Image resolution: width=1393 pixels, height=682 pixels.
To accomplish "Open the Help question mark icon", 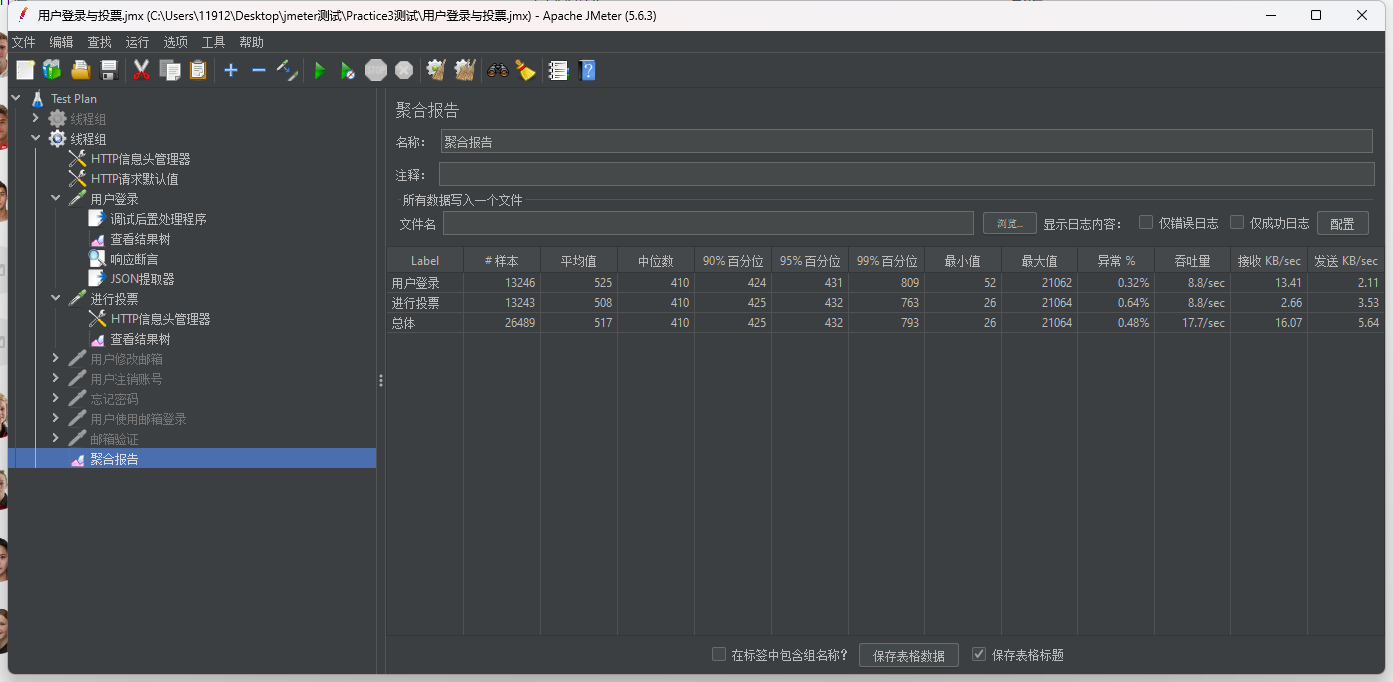I will pyautogui.click(x=588, y=70).
